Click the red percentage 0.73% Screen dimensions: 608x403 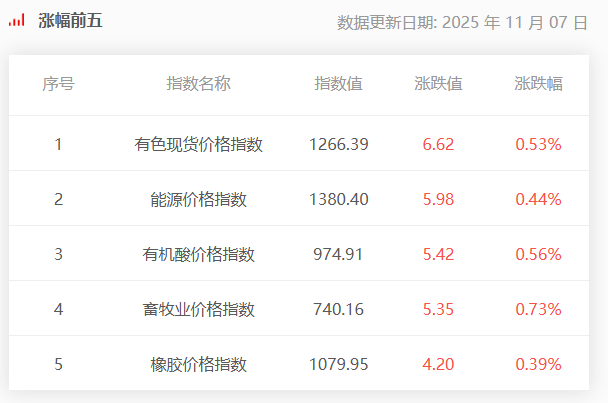538,310
